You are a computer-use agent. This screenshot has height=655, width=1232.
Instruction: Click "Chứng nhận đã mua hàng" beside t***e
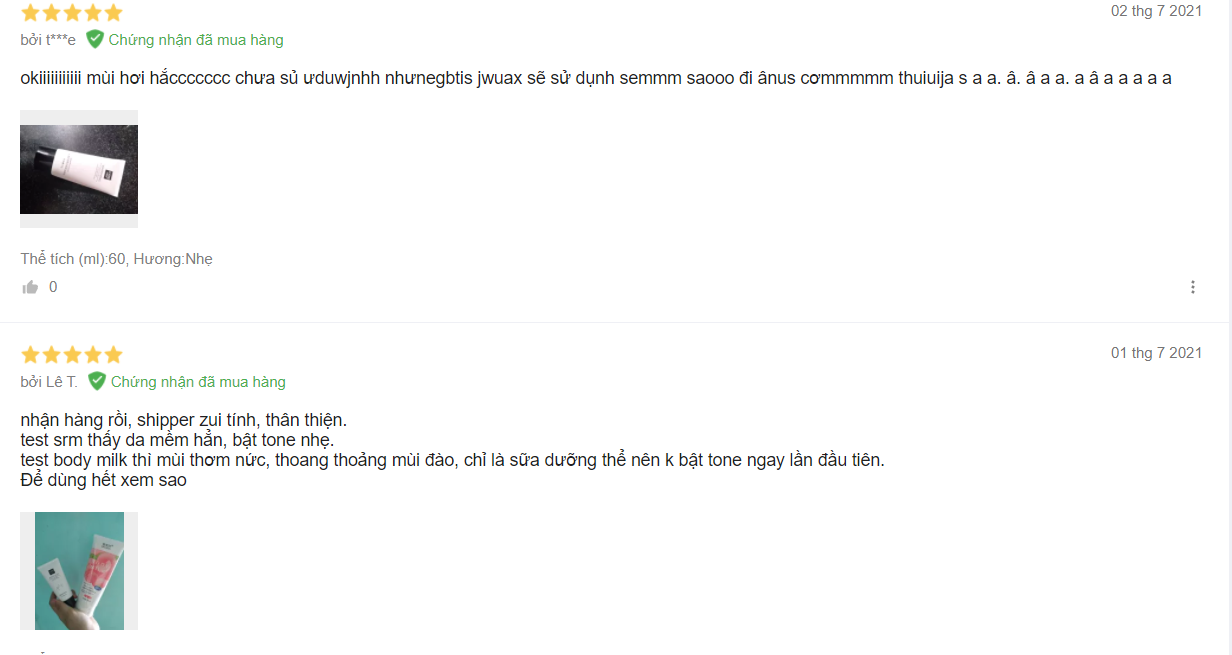(196, 40)
